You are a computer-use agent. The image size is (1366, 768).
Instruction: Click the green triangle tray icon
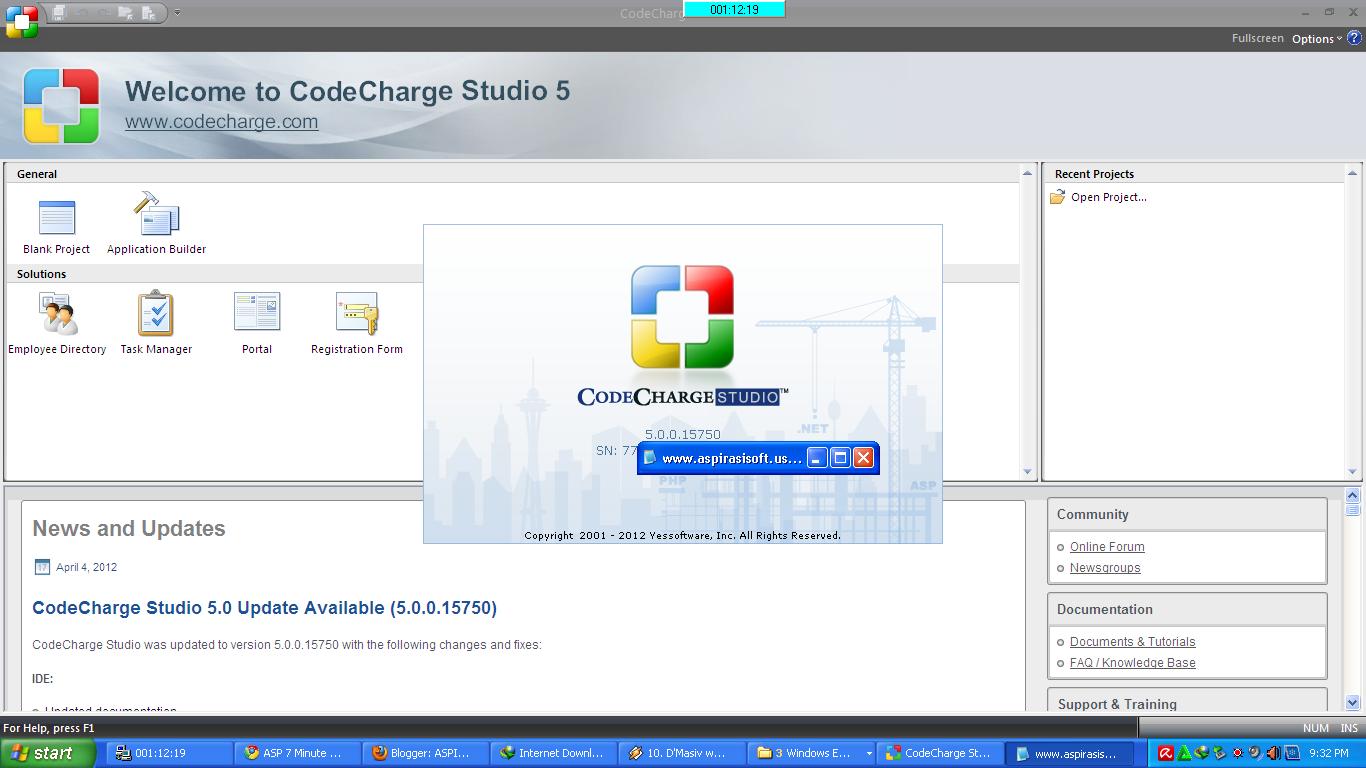(x=1184, y=753)
